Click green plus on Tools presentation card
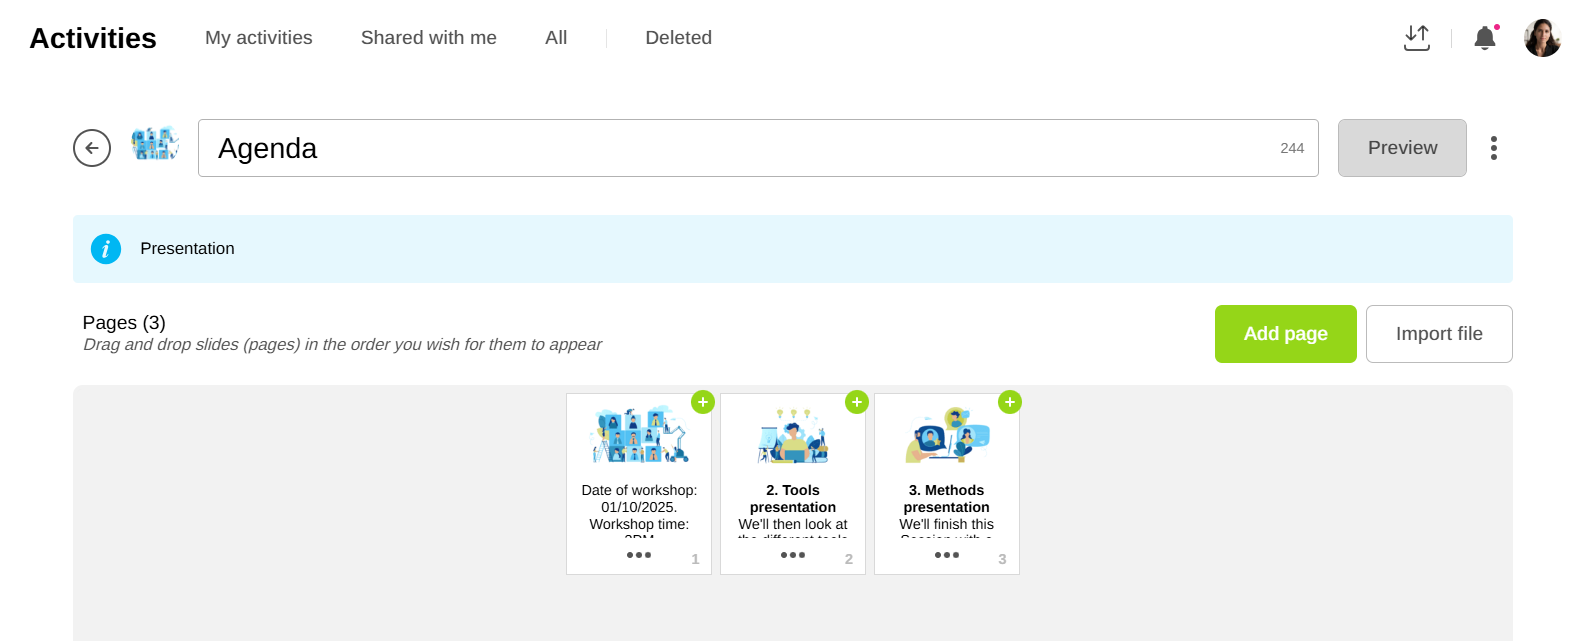 857,402
